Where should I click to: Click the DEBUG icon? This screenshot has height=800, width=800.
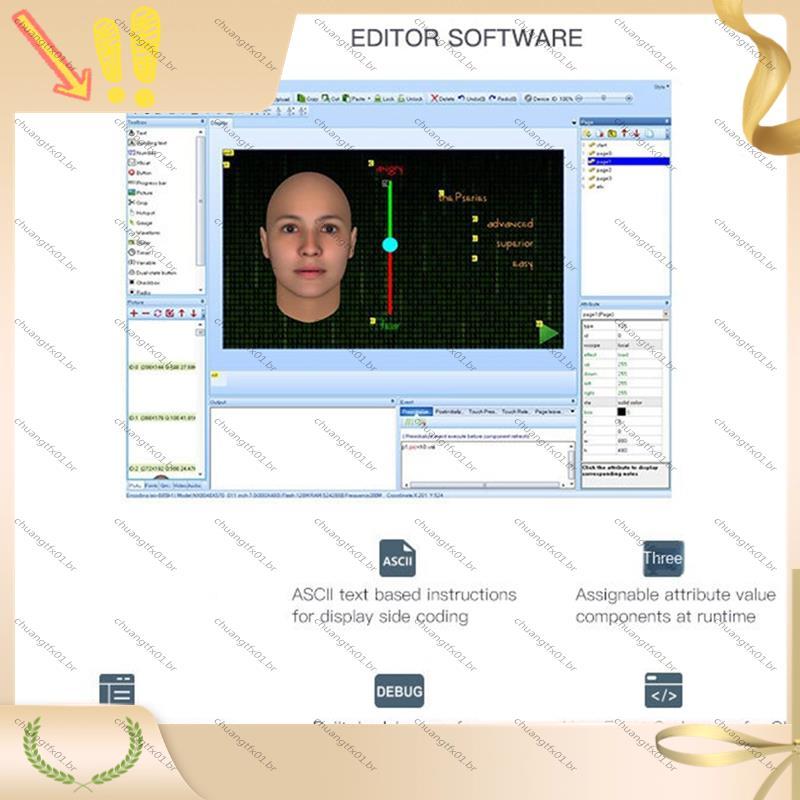[x=399, y=691]
